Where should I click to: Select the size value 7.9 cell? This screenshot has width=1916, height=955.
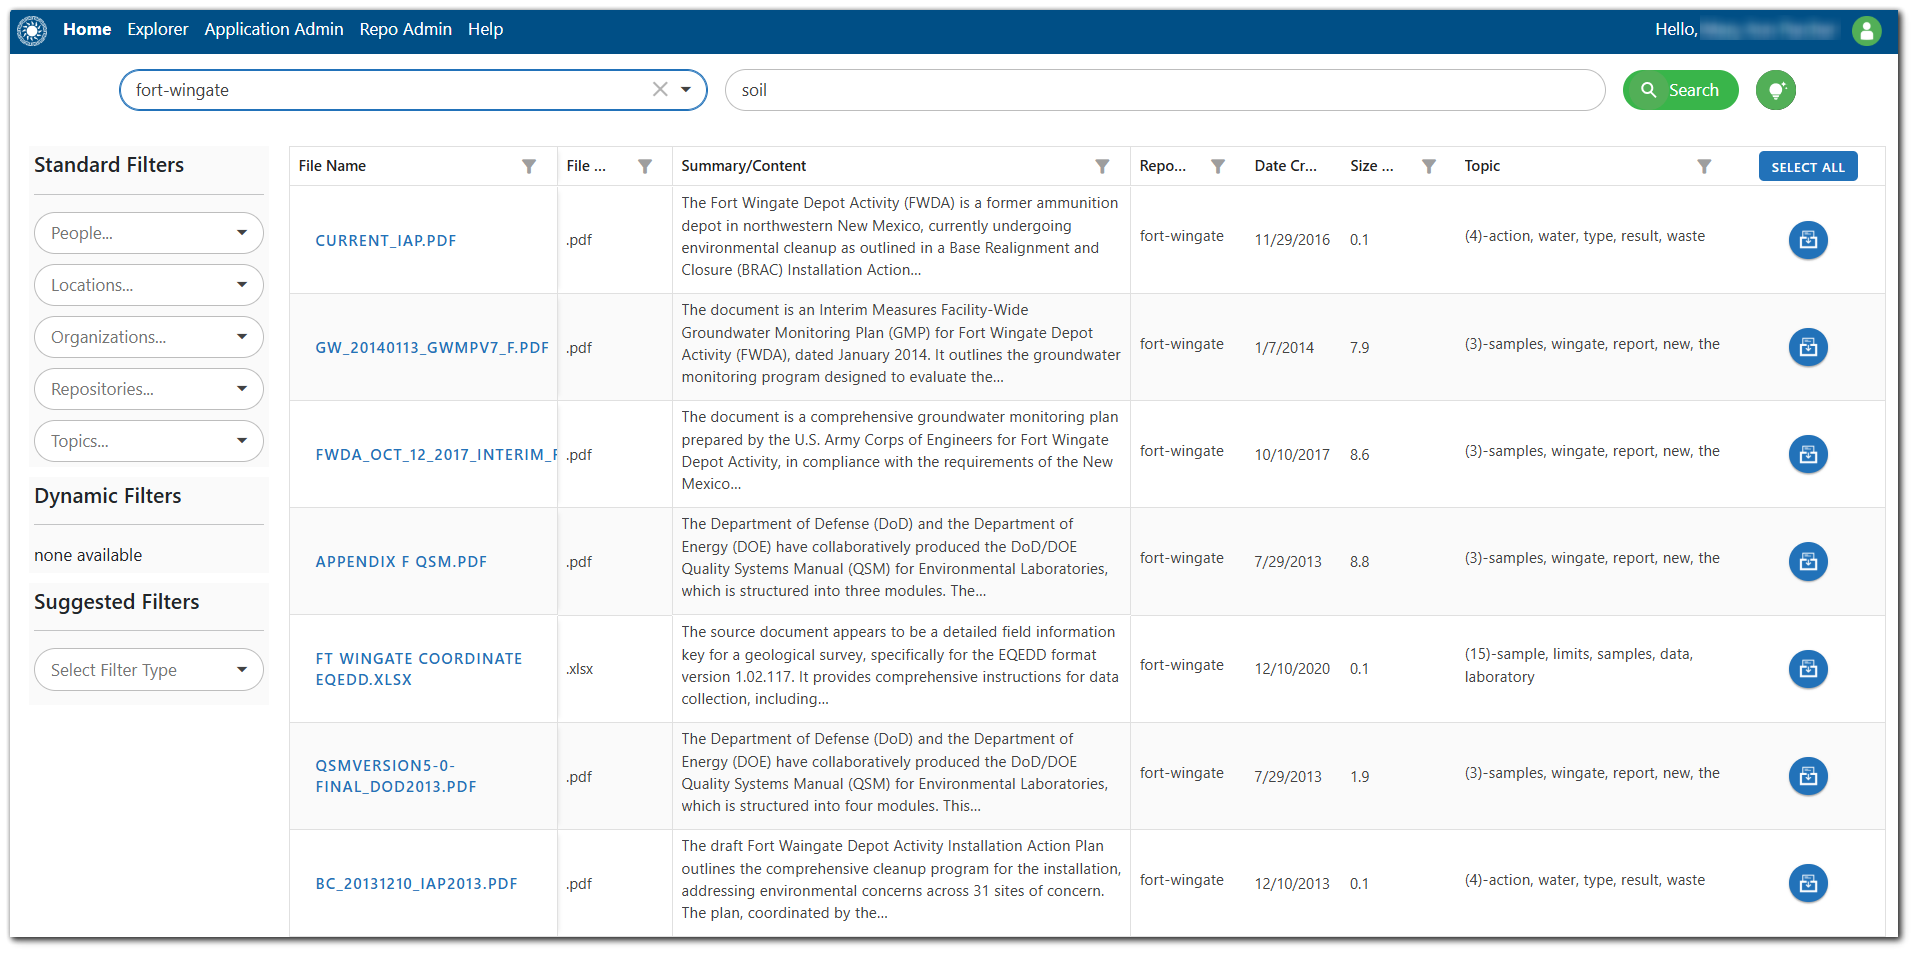click(1359, 348)
